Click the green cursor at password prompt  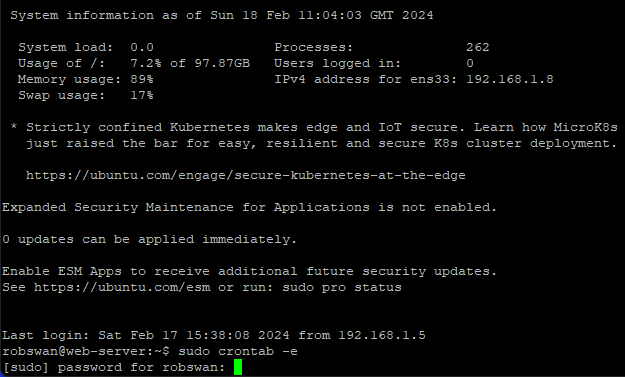[x=238, y=367]
